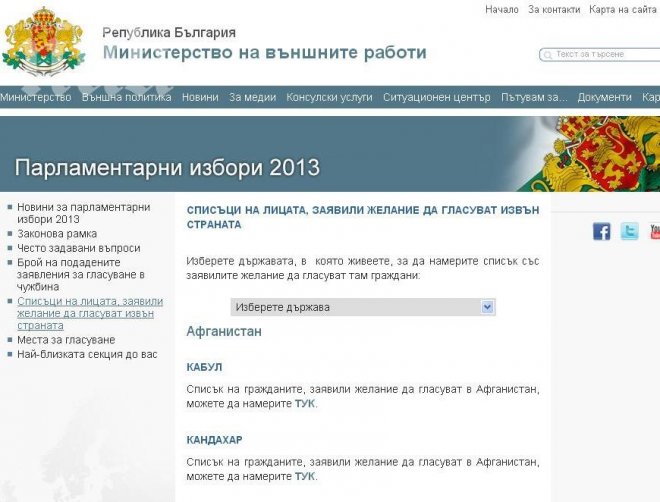Click the 'КАНДАХАР' section heading
This screenshot has height=502, width=660.
click(x=214, y=440)
